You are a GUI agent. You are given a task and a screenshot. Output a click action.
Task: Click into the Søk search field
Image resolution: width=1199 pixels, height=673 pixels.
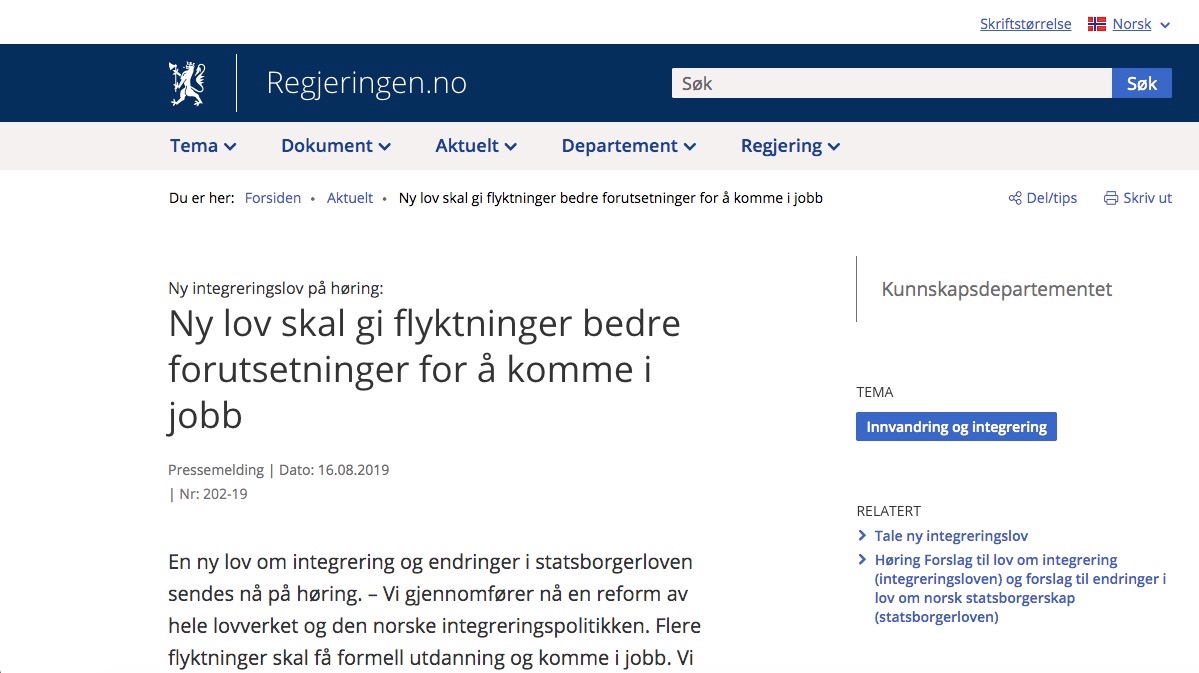890,84
